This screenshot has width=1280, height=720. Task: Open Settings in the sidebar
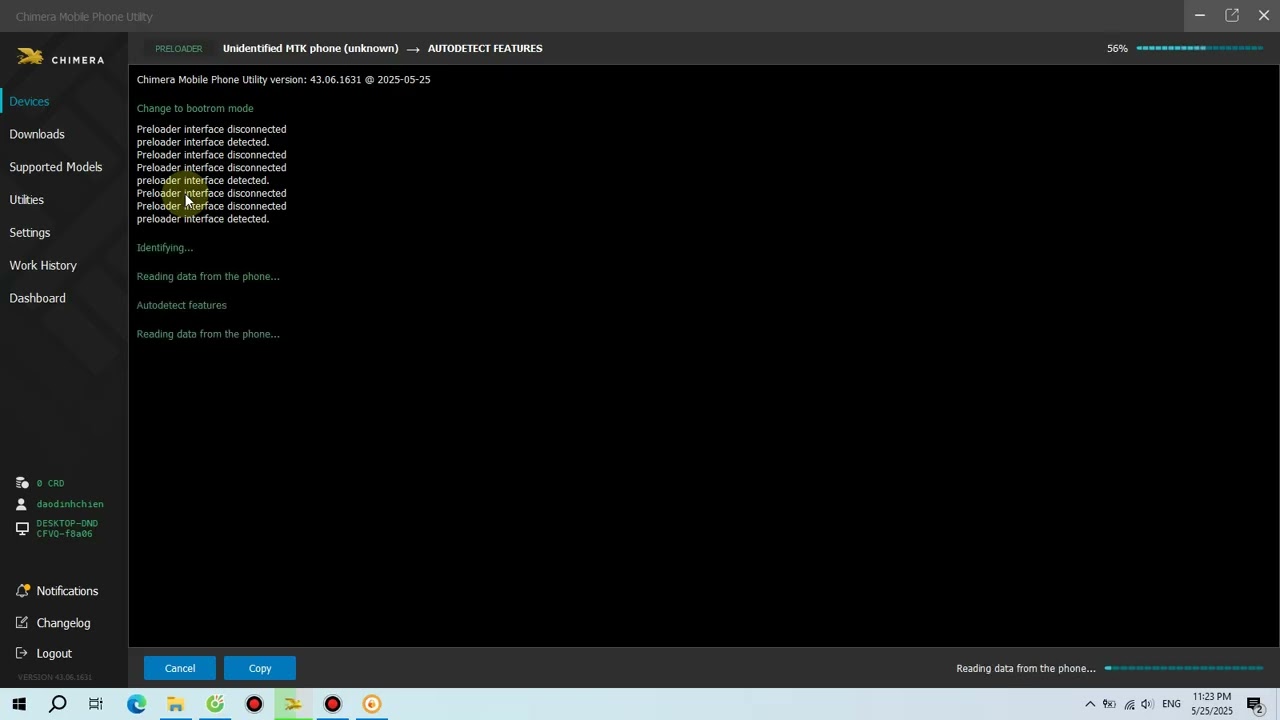point(30,233)
